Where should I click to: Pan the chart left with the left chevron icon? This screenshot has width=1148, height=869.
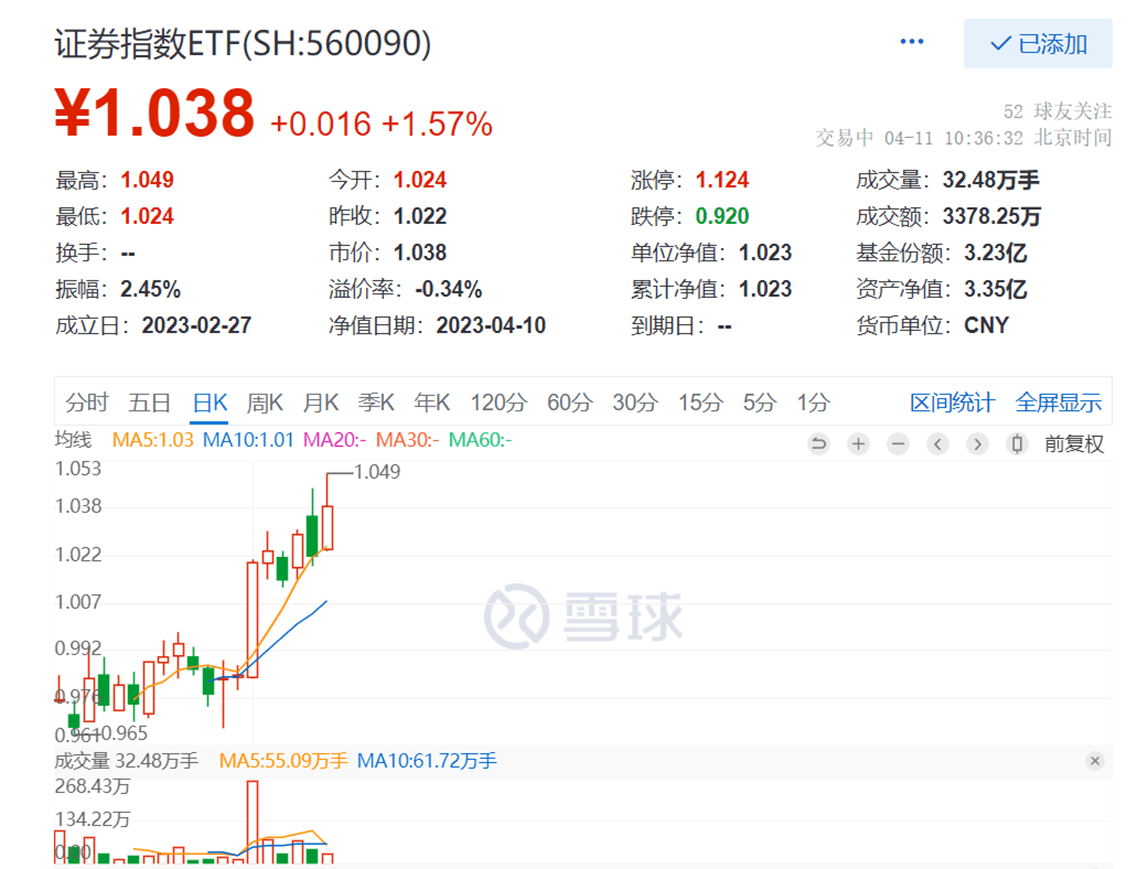click(938, 443)
